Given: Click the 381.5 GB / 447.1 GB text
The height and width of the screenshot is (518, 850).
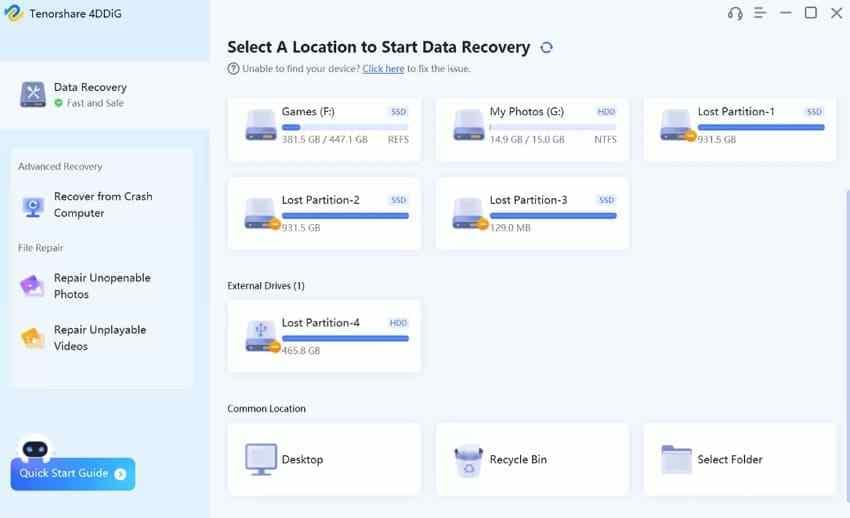Looking at the screenshot, I should click(325, 140).
